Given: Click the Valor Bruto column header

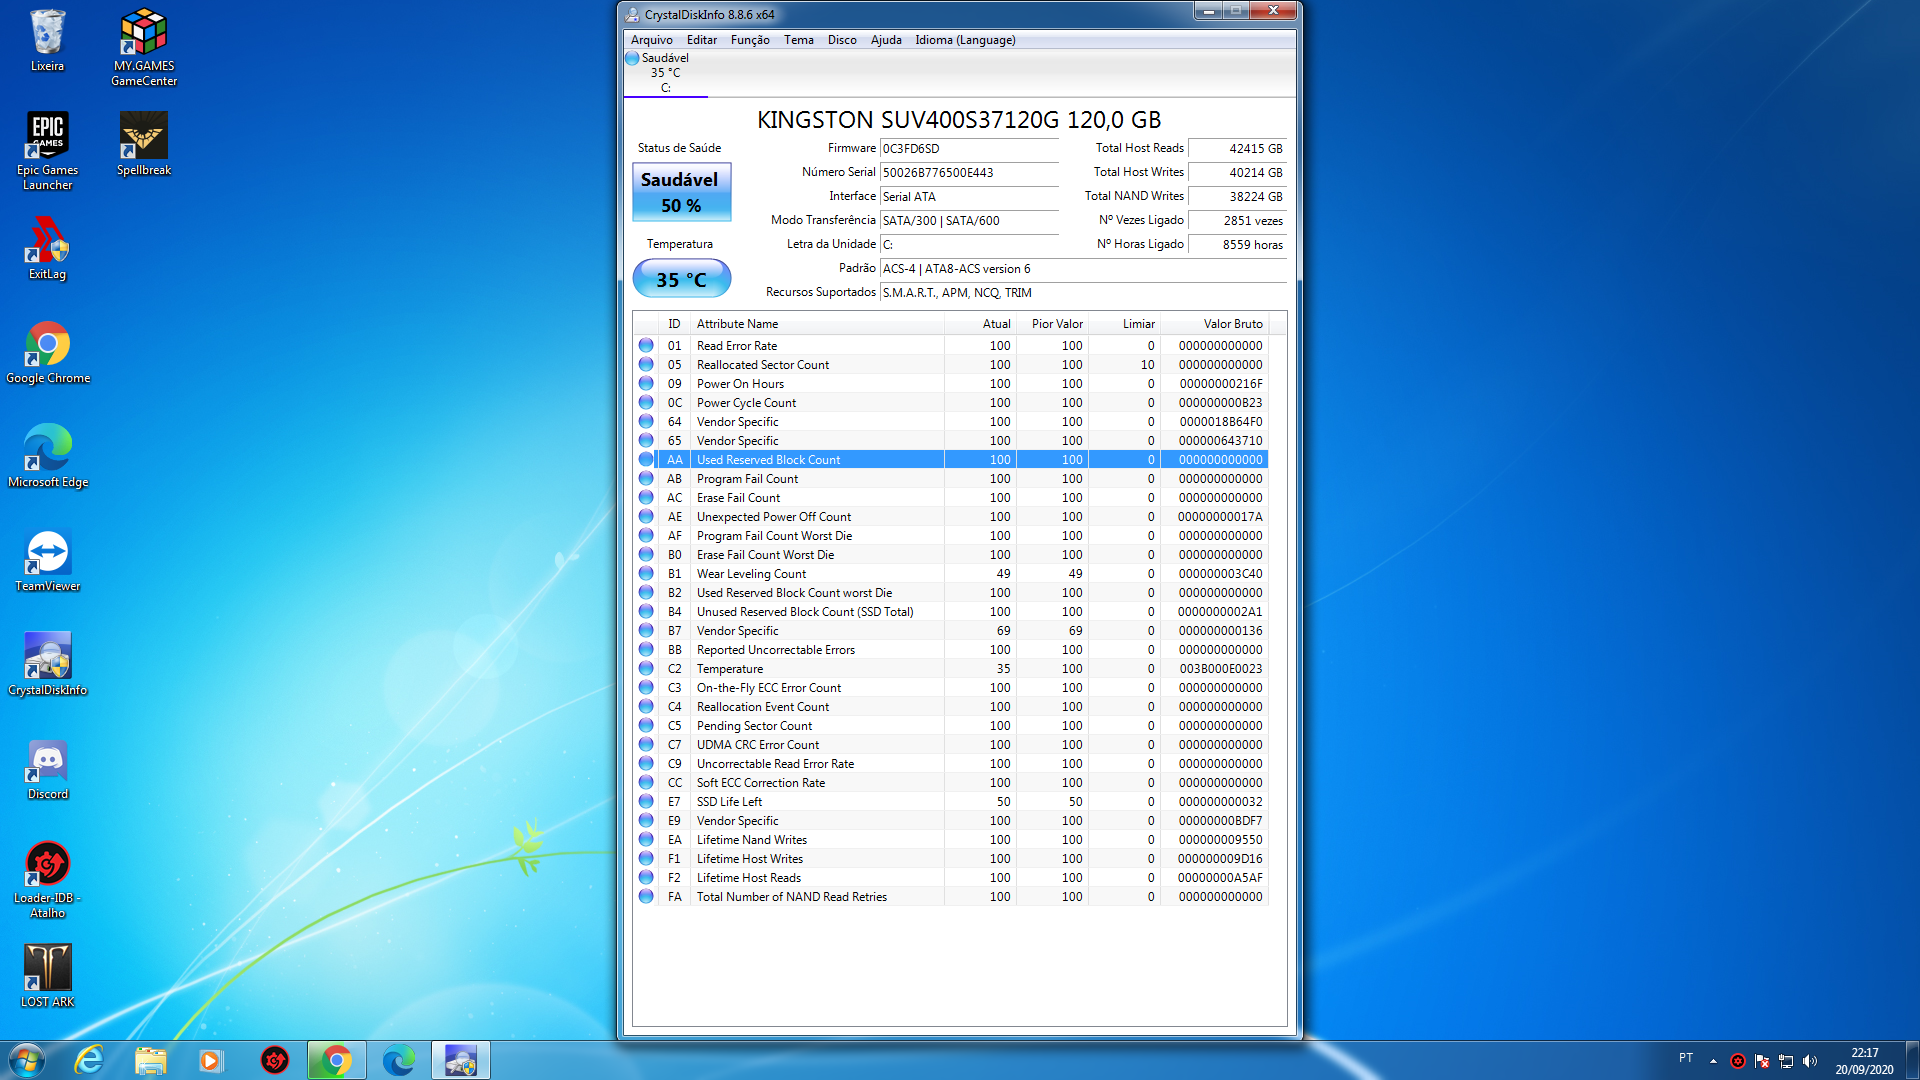Looking at the screenshot, I should point(1214,324).
